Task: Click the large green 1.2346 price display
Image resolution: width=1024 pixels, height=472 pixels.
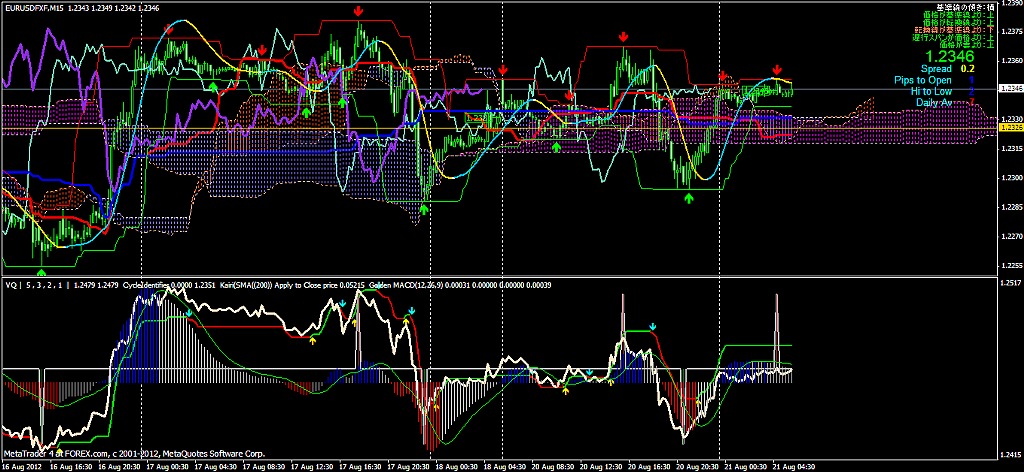Action: click(948, 58)
